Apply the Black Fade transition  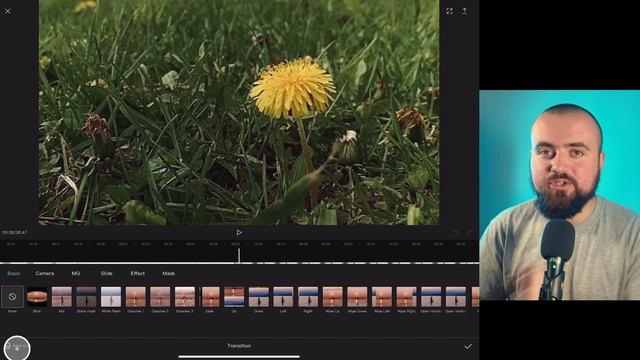point(86,297)
